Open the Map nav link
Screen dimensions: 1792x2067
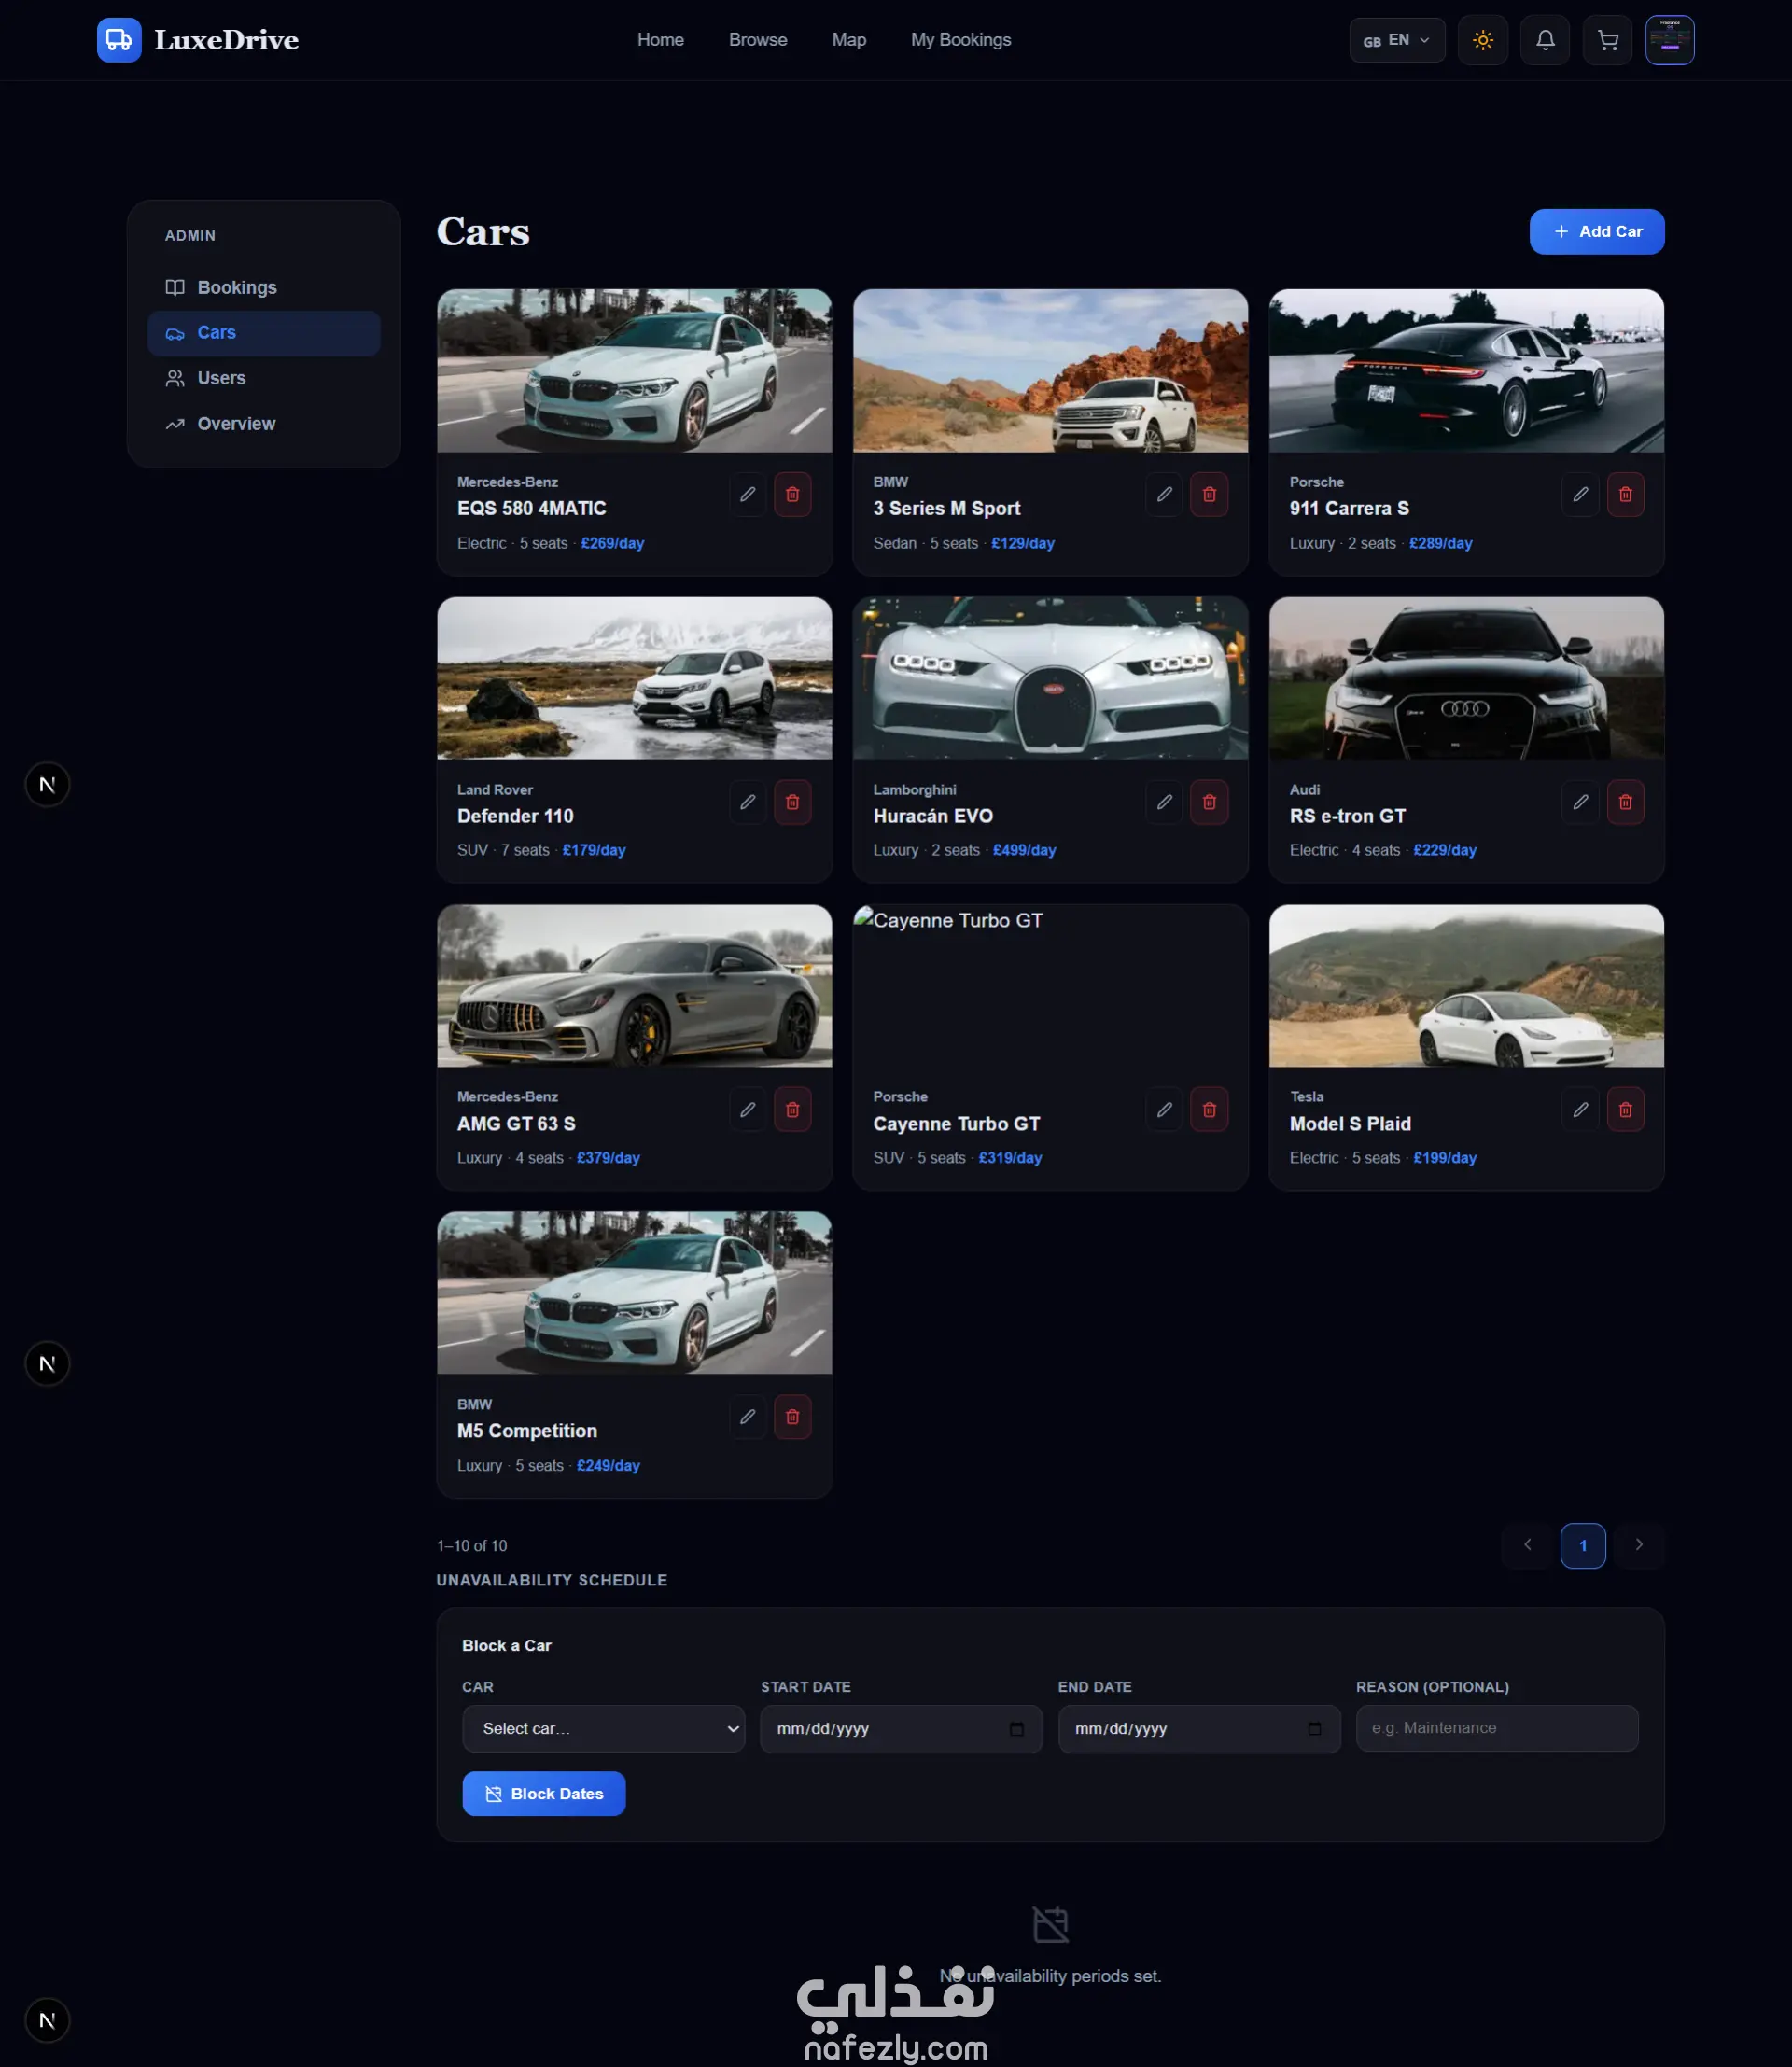[x=849, y=40]
